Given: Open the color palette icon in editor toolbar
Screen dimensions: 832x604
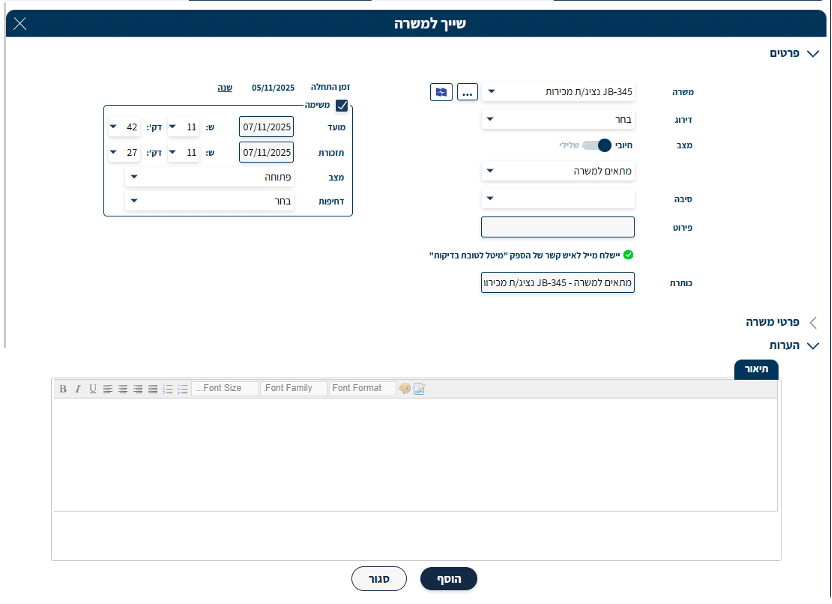Looking at the screenshot, I should coord(404,389).
